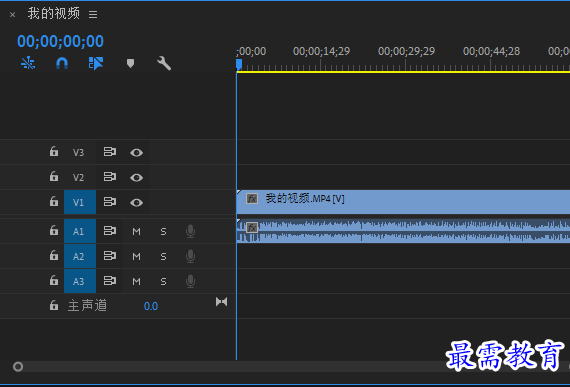Click the zoom scrollbar left handle
This screenshot has height=387, width=570.
click(x=18, y=367)
